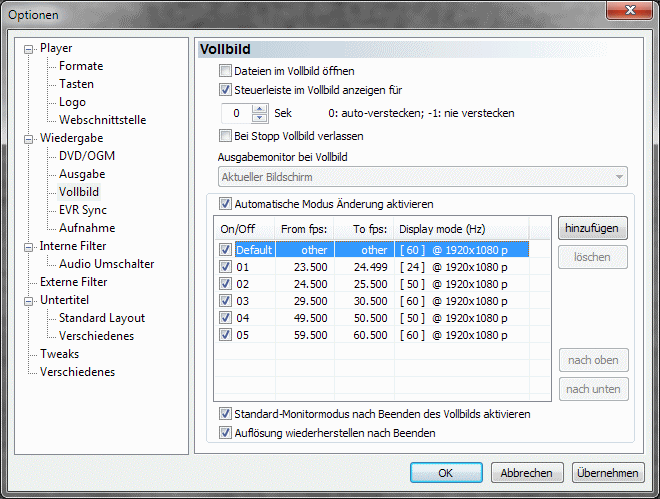Collapse the Interne Filter tree node
This screenshot has width=660, height=499.
coord(28,247)
